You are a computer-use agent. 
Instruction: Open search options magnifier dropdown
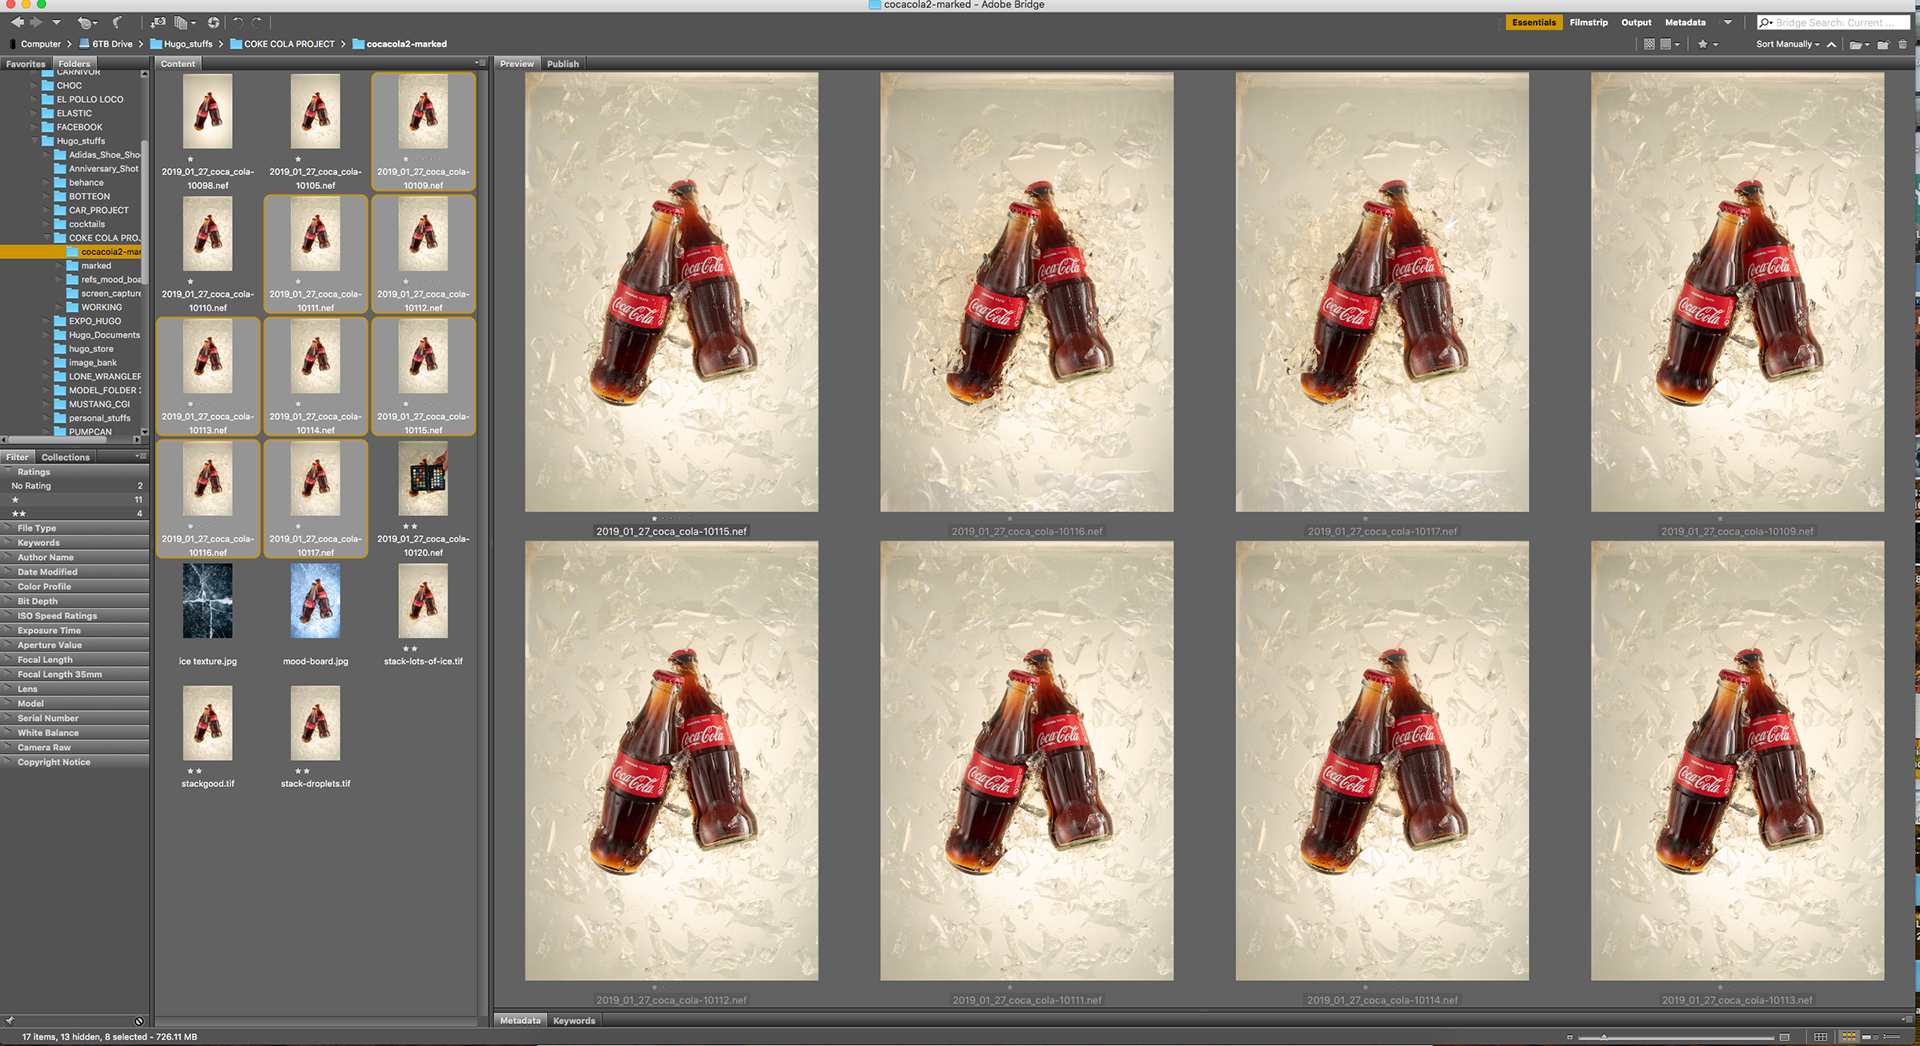point(1766,22)
